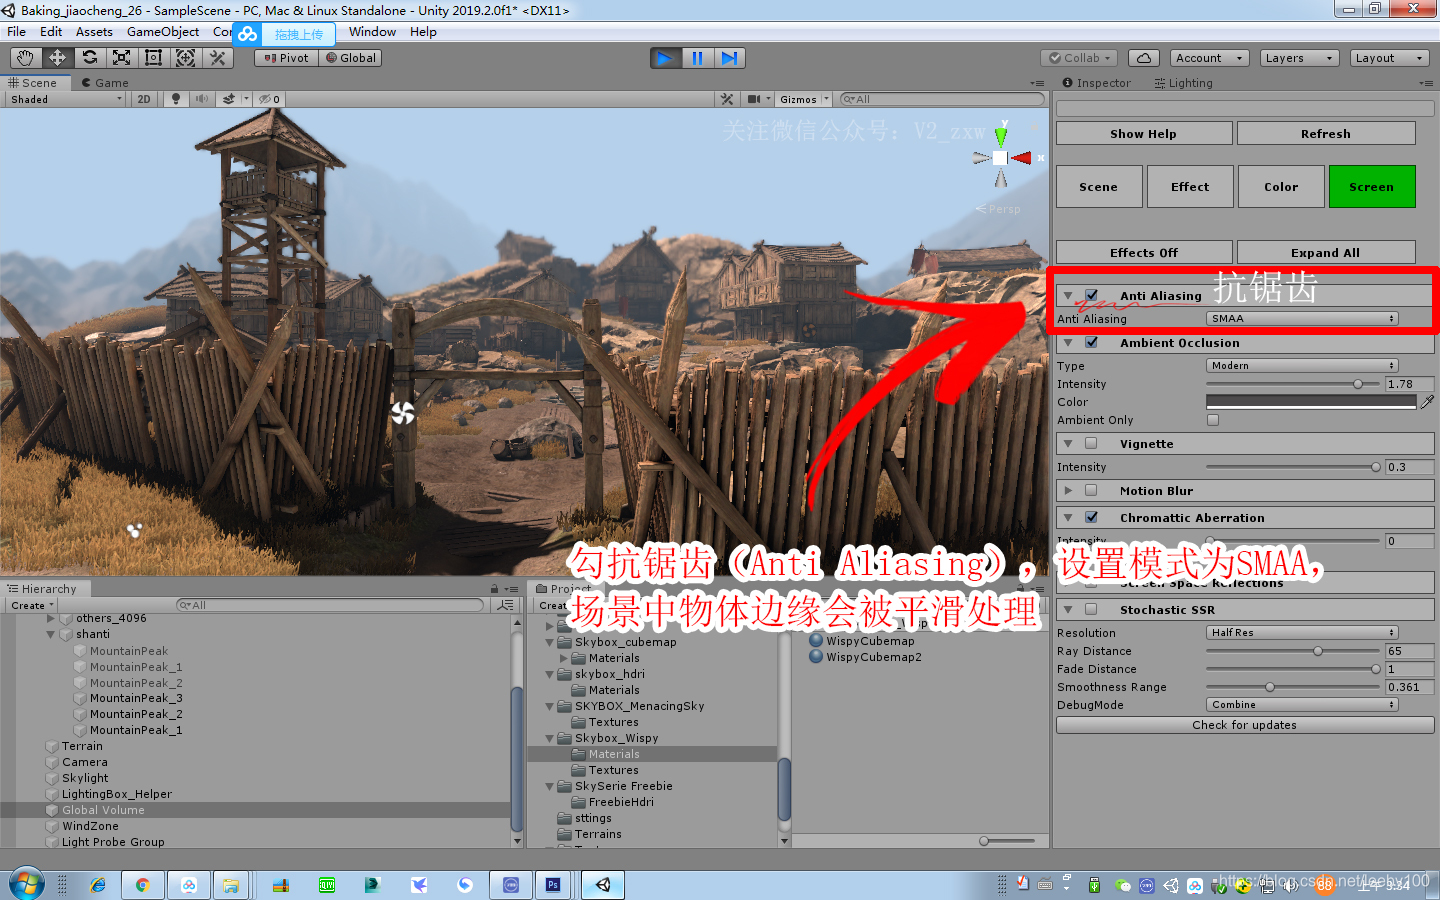Switch to the Lighting tab

[1184, 83]
